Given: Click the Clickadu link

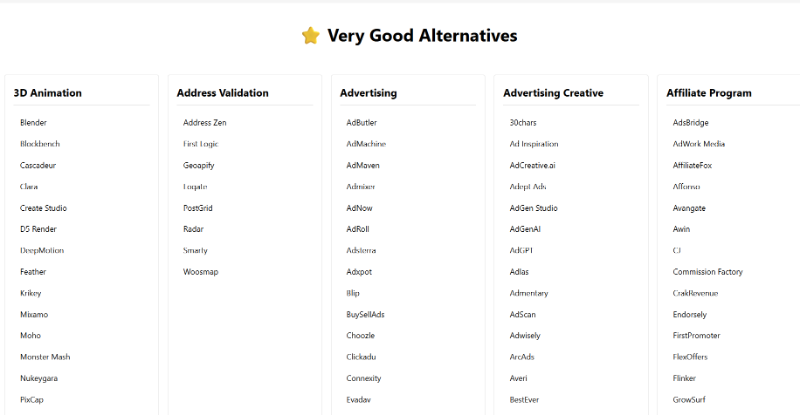Looking at the screenshot, I should pyautogui.click(x=363, y=357).
